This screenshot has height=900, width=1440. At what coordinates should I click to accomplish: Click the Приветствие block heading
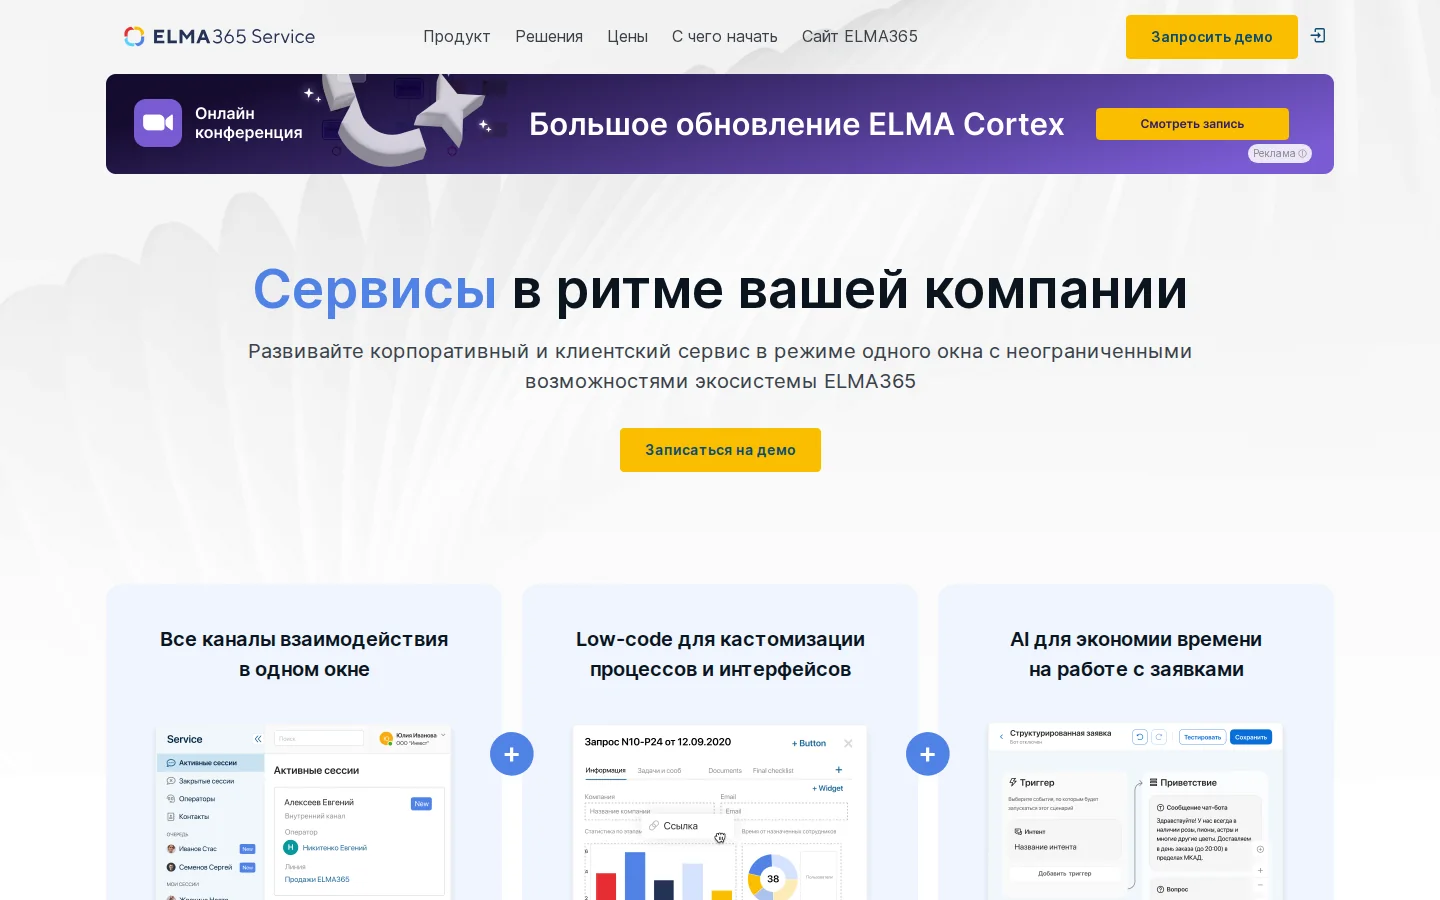(x=1183, y=782)
